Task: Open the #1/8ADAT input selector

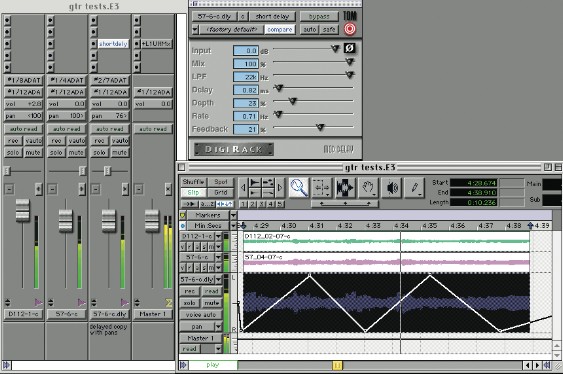Action: coord(24,80)
